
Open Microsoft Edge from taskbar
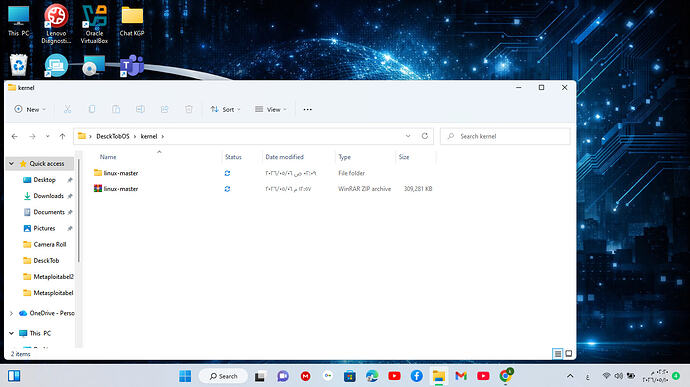pos(372,376)
